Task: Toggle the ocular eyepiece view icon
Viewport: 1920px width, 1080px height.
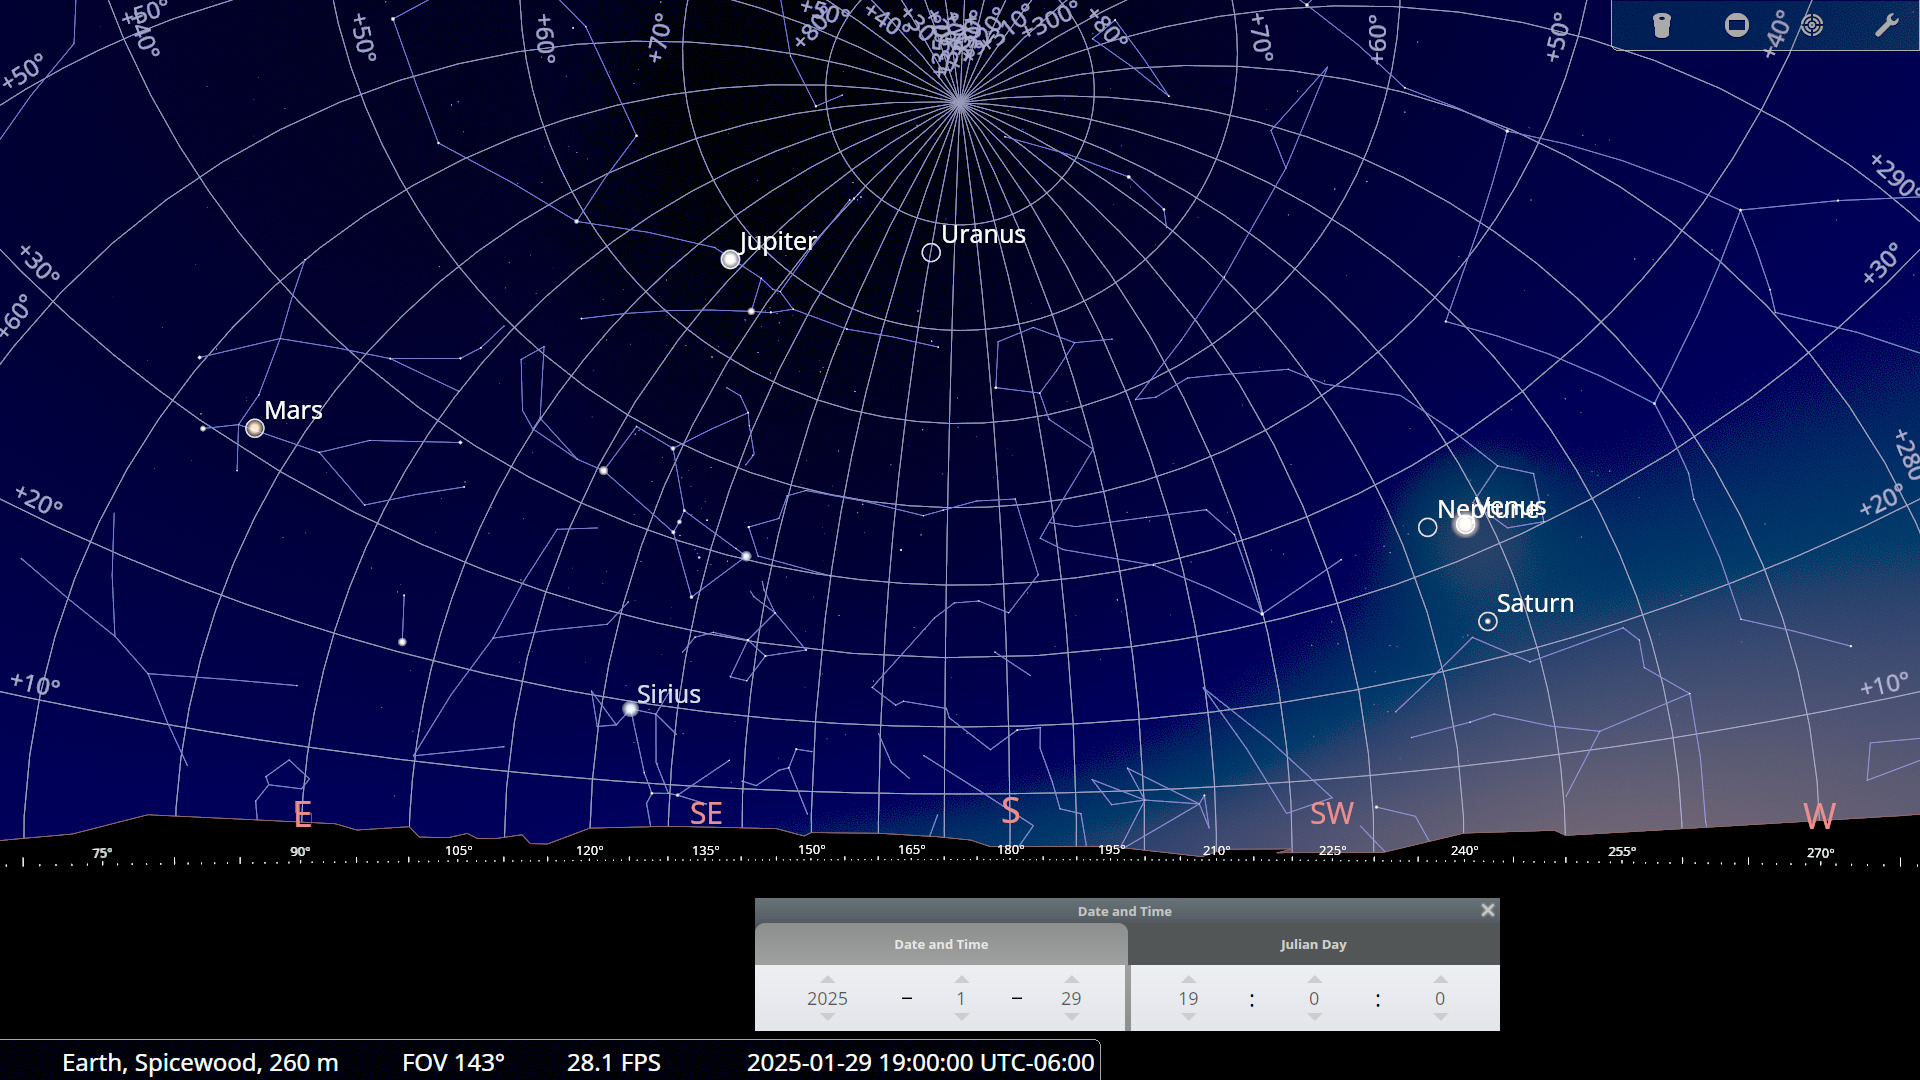Action: pos(1662,25)
